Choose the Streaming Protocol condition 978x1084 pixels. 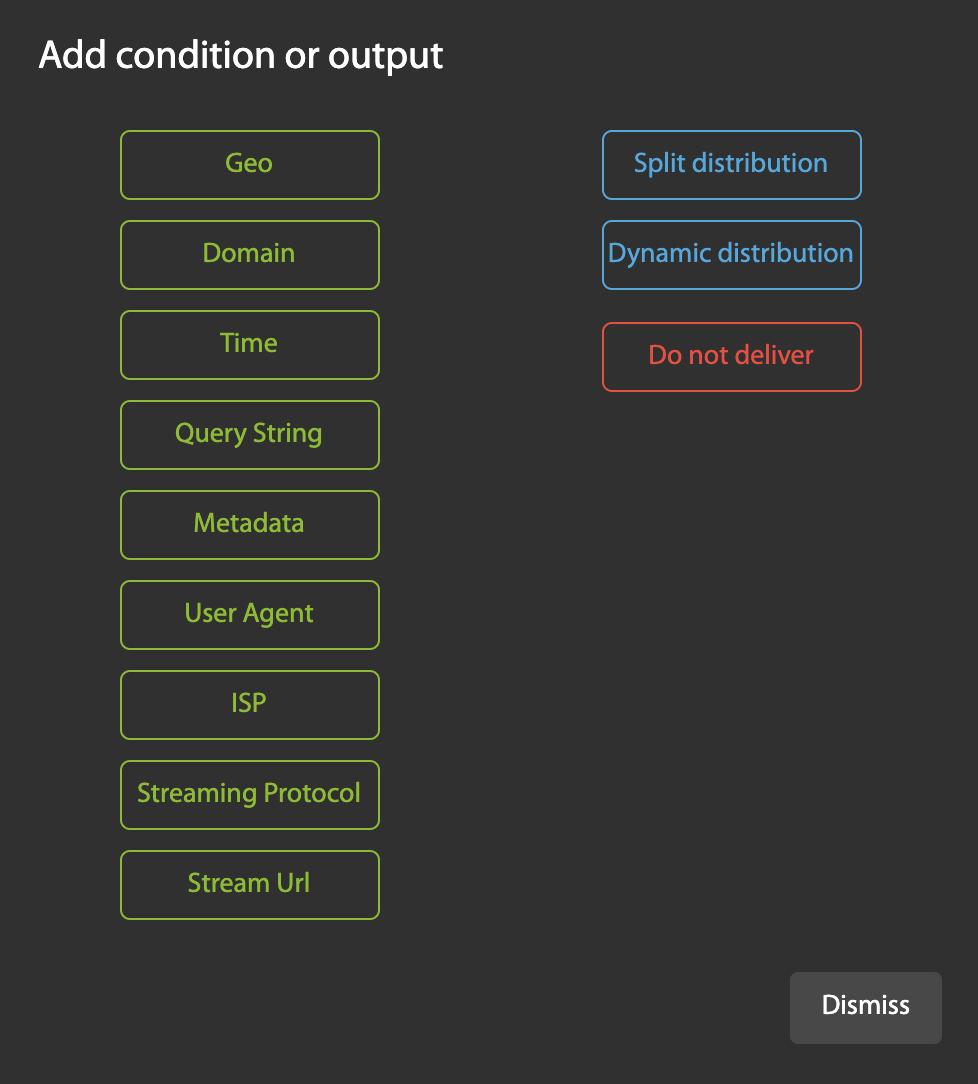click(250, 795)
